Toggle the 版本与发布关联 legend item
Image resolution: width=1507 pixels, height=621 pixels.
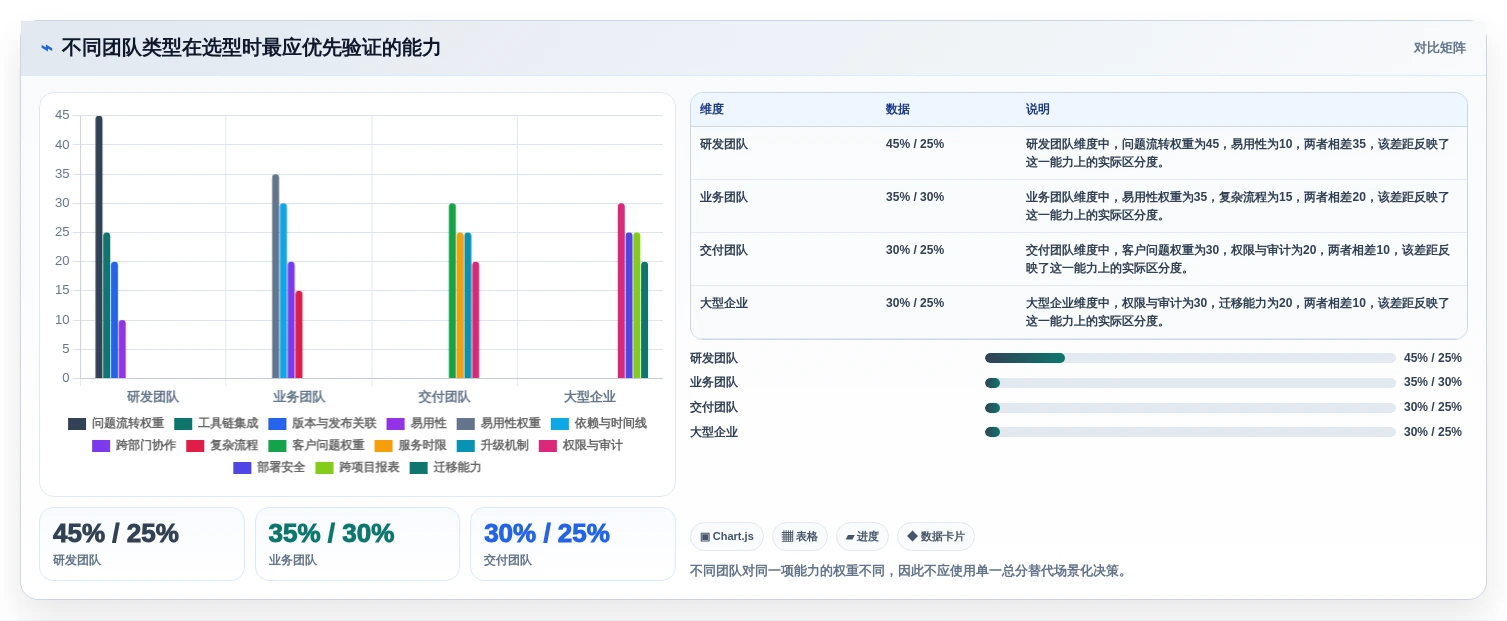(322, 423)
